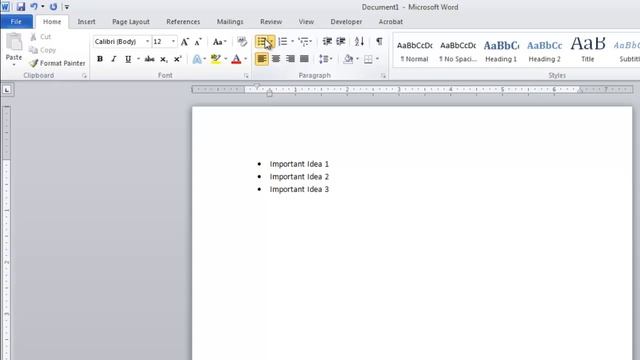Switch to the Insert tab

point(87,22)
